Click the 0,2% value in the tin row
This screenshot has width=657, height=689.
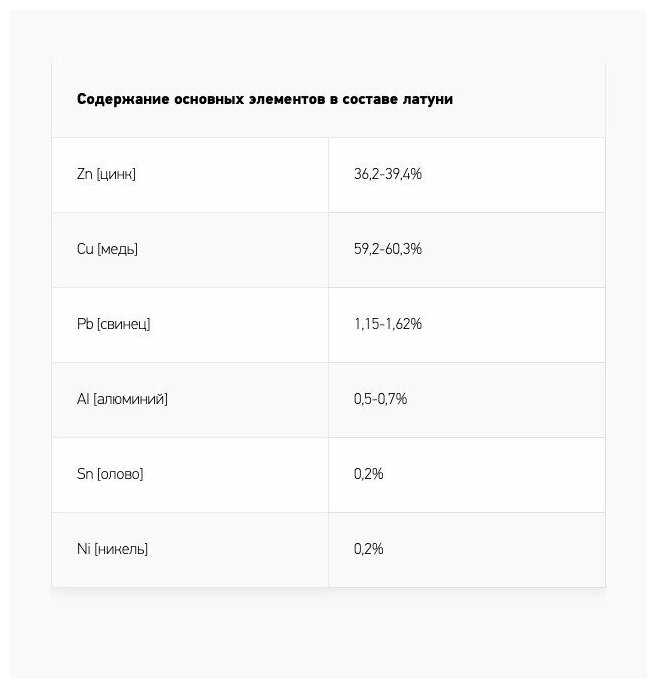(x=368, y=474)
